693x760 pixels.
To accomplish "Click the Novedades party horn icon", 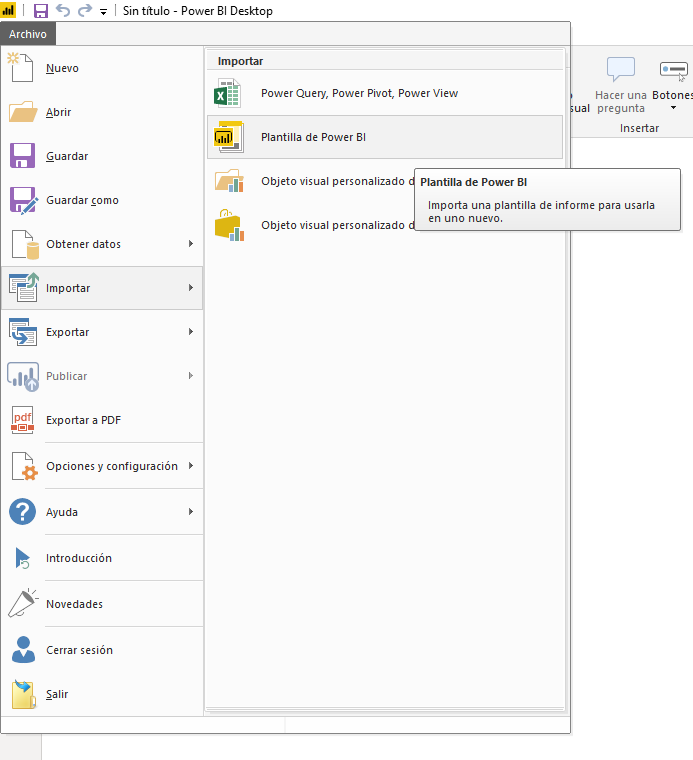I will click(23, 603).
